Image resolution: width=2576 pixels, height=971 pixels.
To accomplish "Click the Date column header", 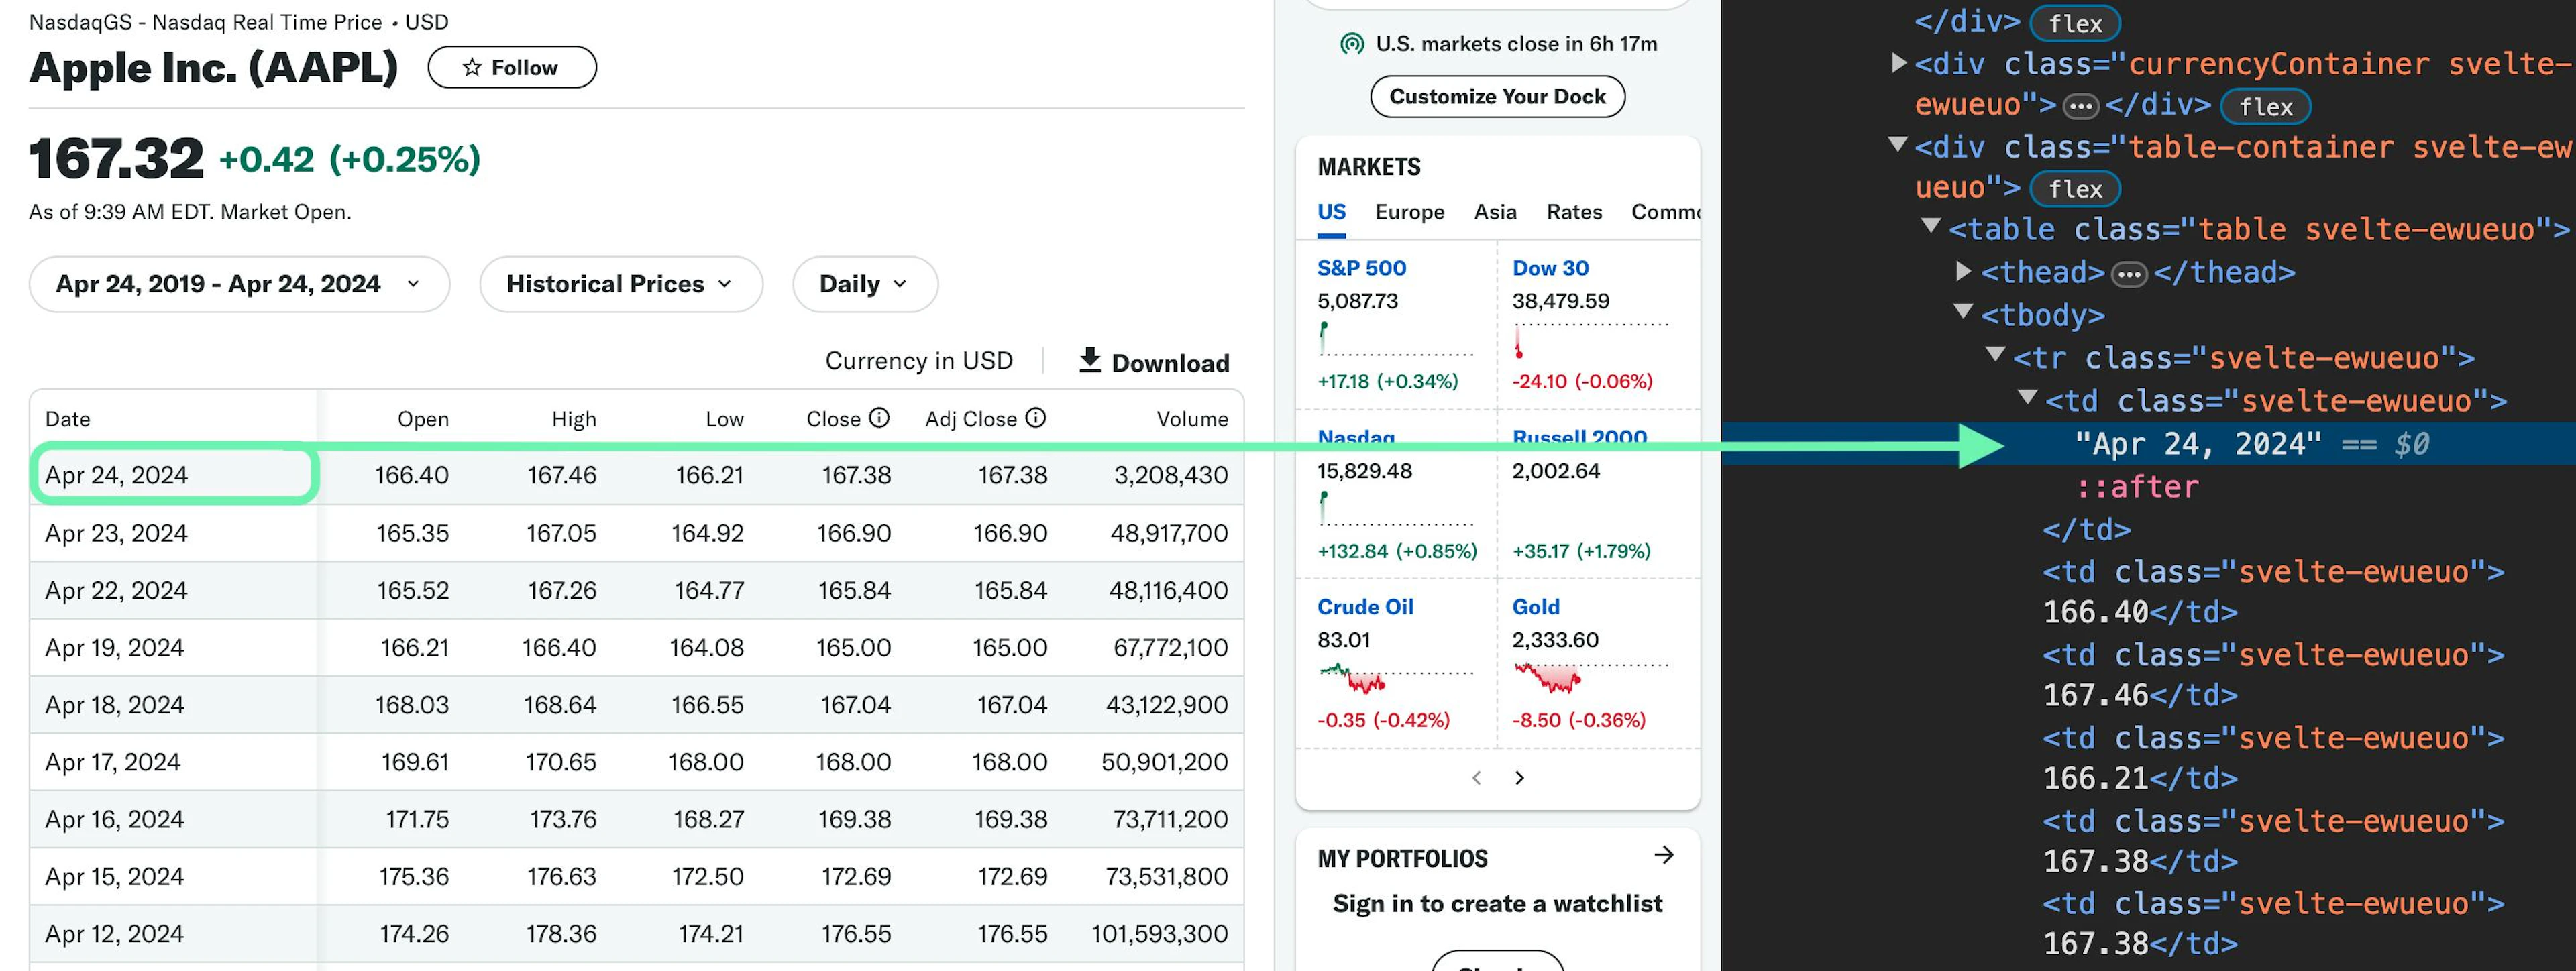I will [68, 419].
